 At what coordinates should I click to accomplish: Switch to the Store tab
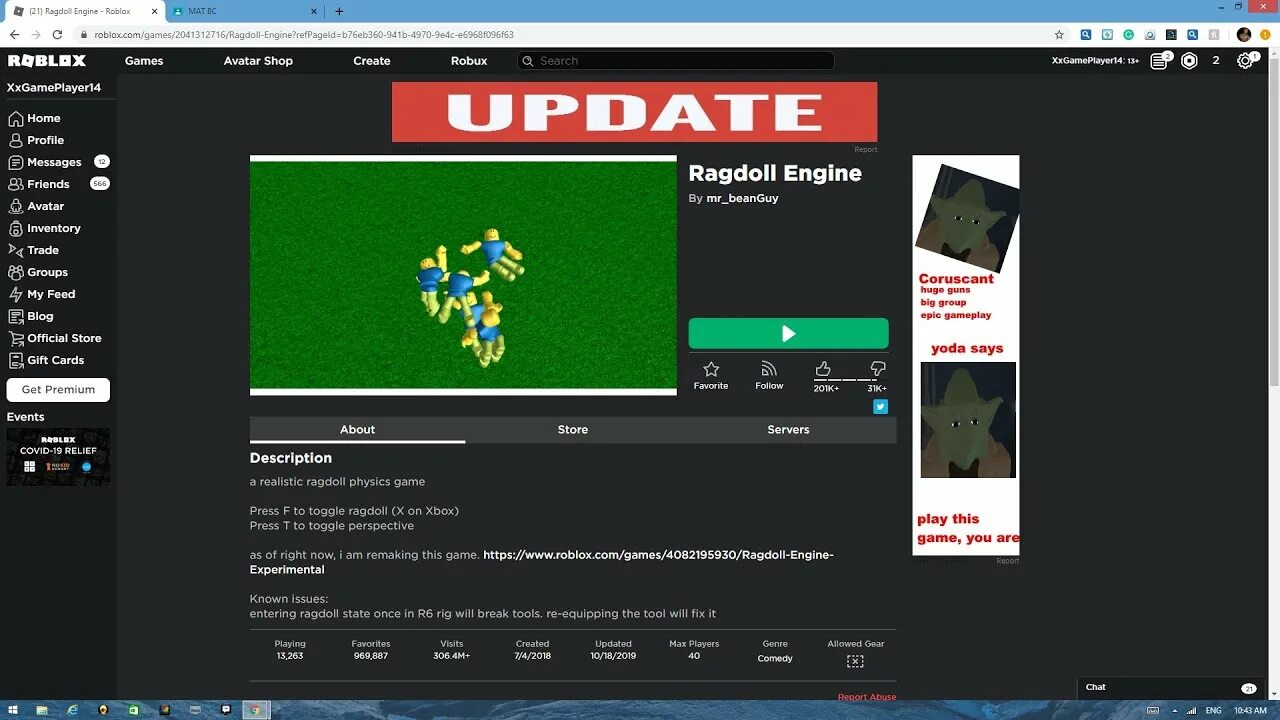[x=573, y=430]
